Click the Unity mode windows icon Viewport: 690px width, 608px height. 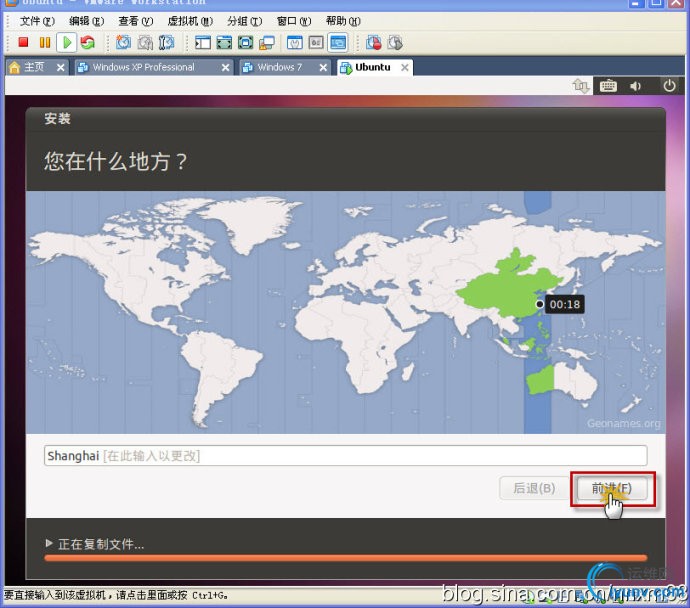tap(267, 43)
